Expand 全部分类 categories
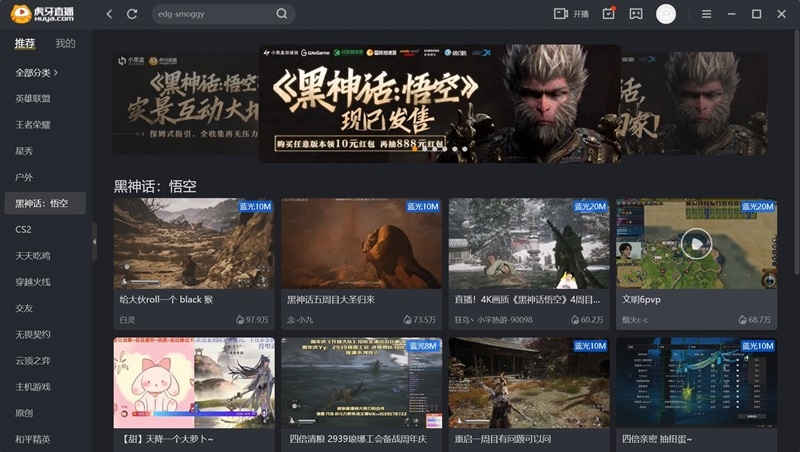This screenshot has width=800, height=452. pyautogui.click(x=36, y=72)
